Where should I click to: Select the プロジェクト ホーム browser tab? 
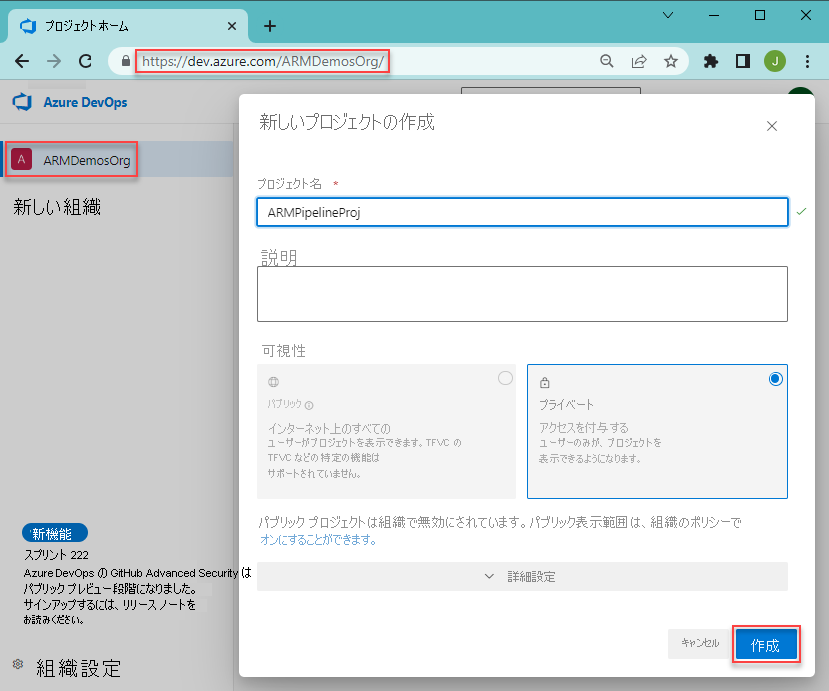pos(127,26)
